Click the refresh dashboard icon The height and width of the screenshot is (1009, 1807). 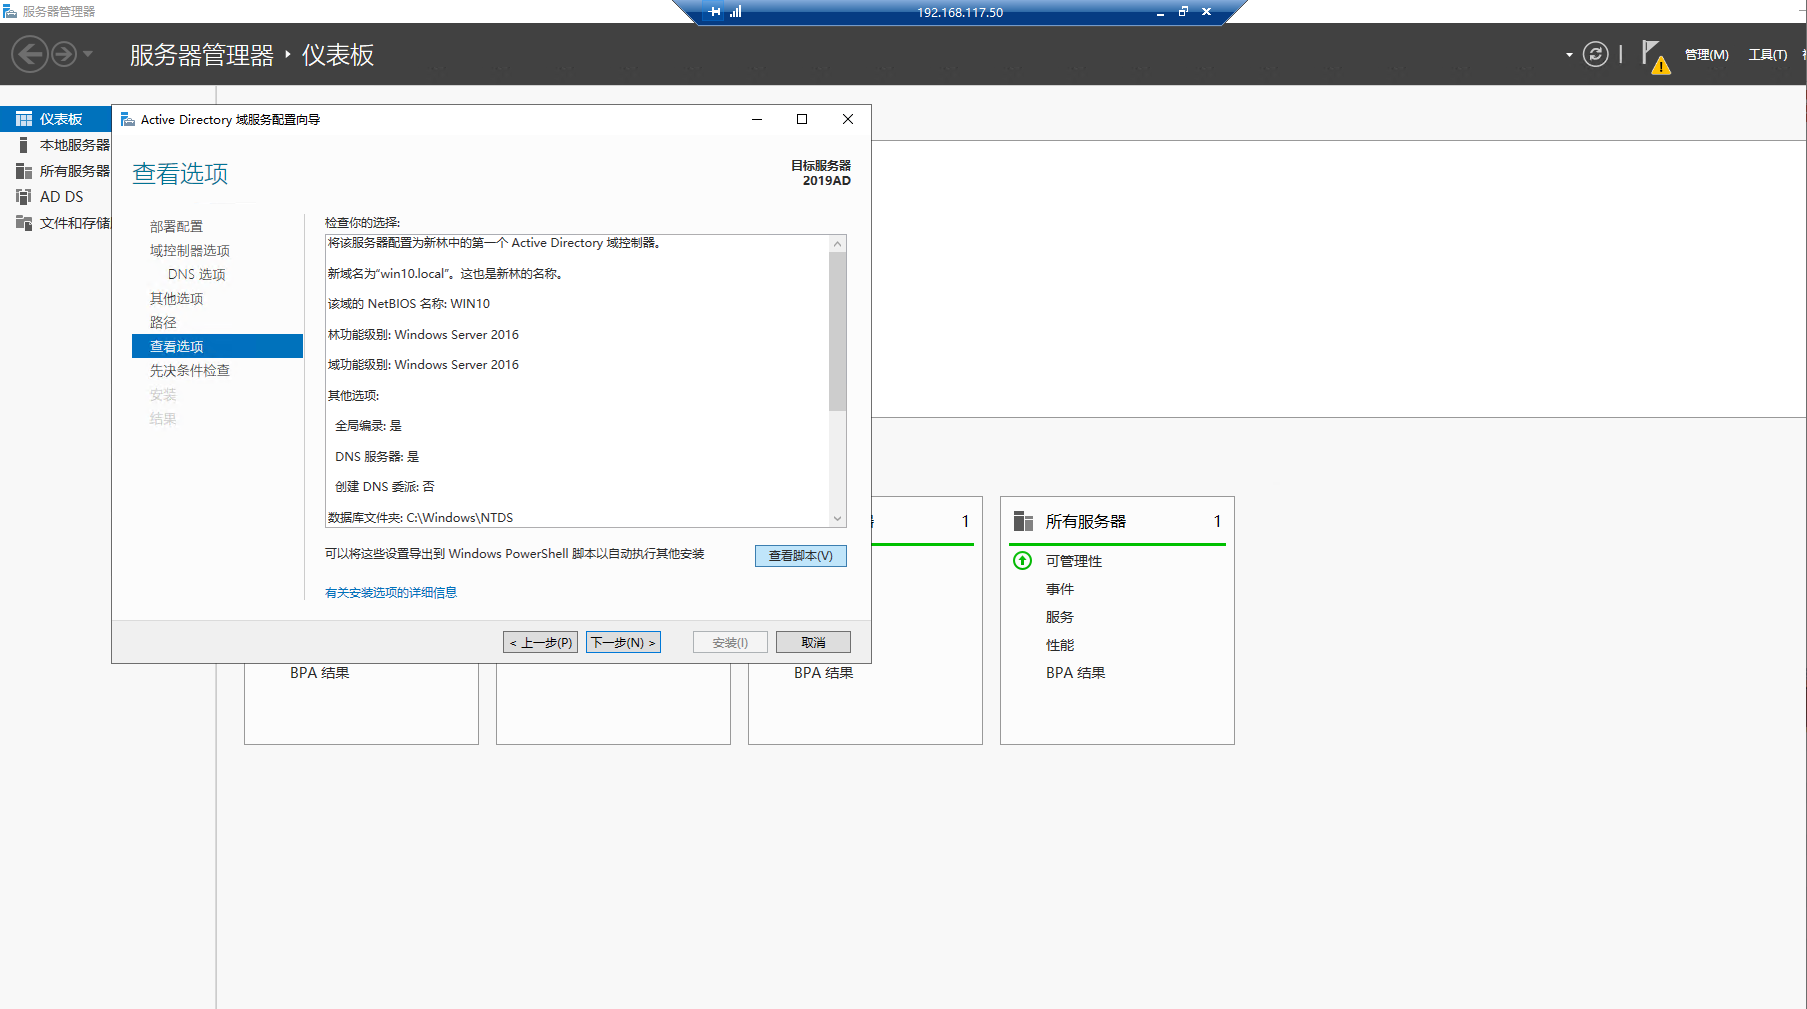(x=1595, y=54)
